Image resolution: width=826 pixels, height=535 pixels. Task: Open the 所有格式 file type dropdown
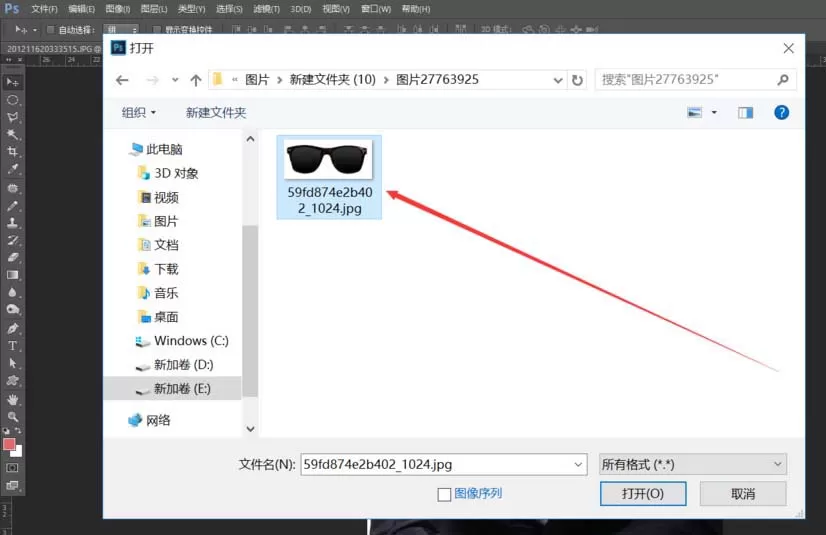click(x=693, y=464)
